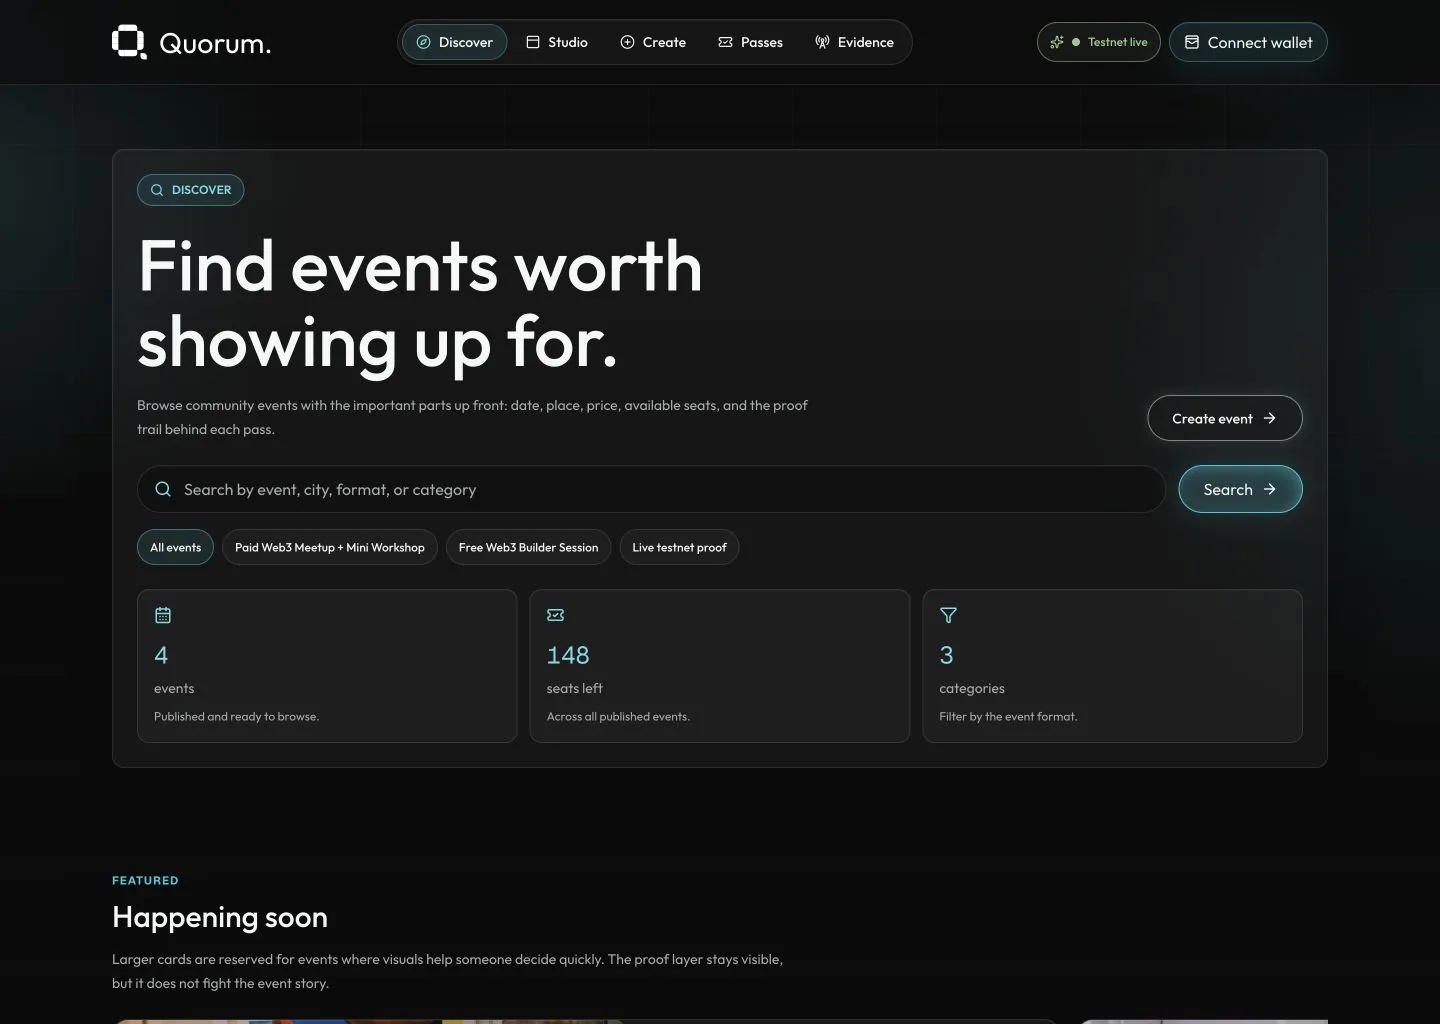Click the Testnet live status badge
This screenshot has height=1024, width=1440.
click(x=1099, y=42)
